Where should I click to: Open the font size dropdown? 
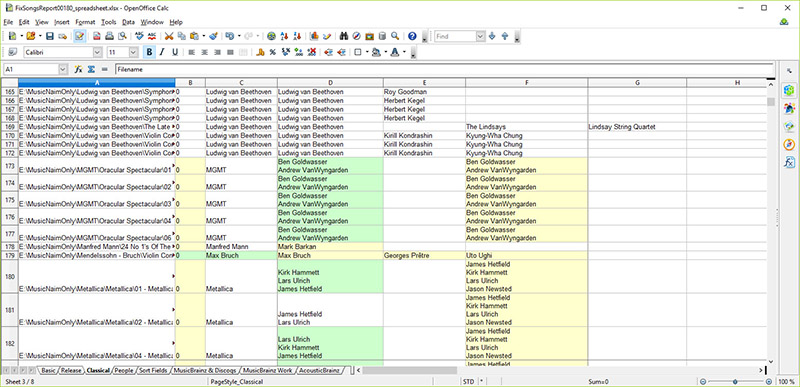(134, 52)
